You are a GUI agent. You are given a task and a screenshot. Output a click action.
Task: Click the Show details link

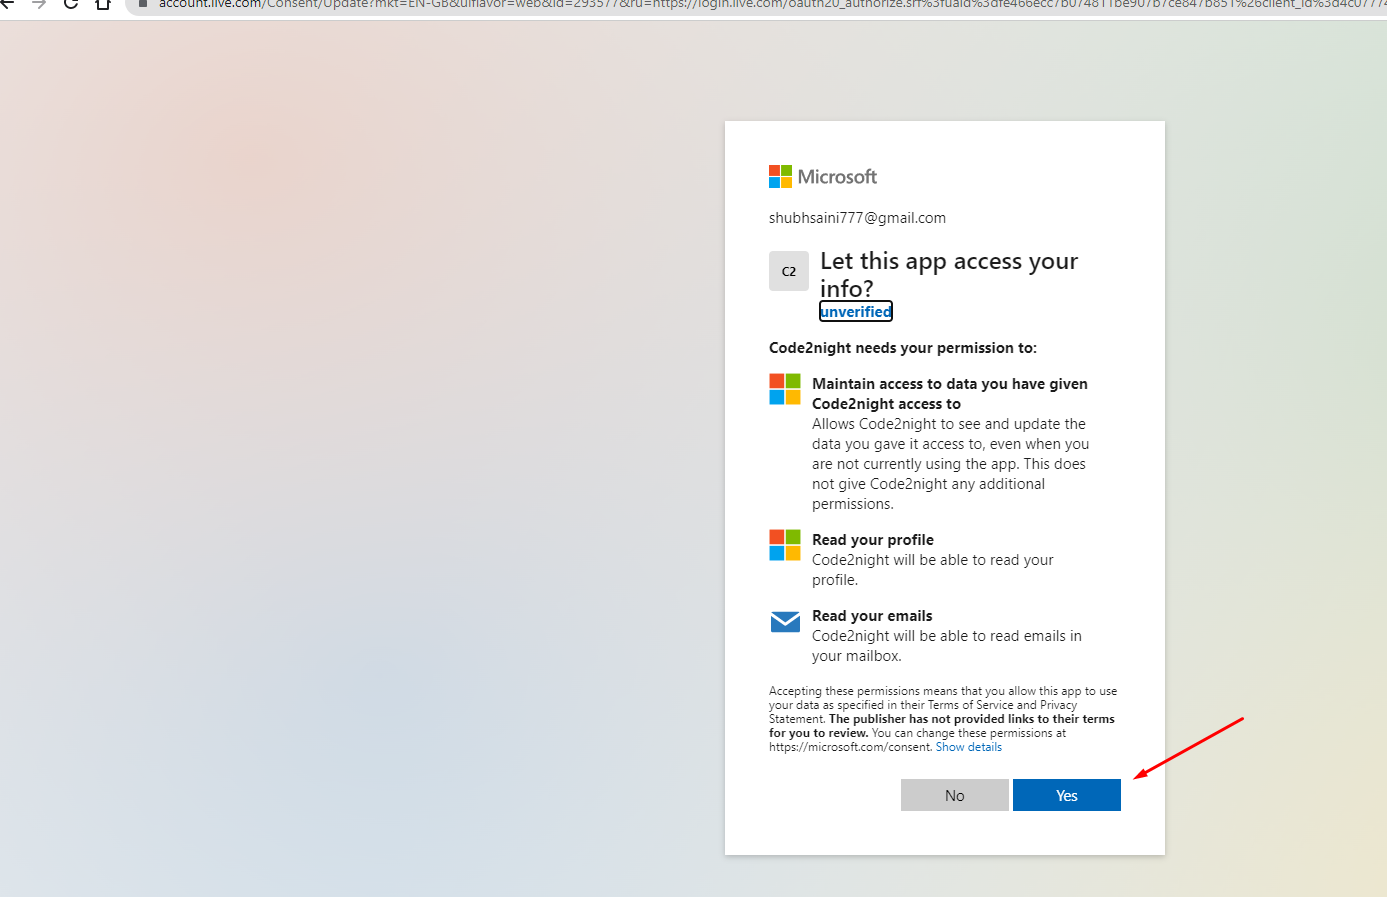click(968, 747)
